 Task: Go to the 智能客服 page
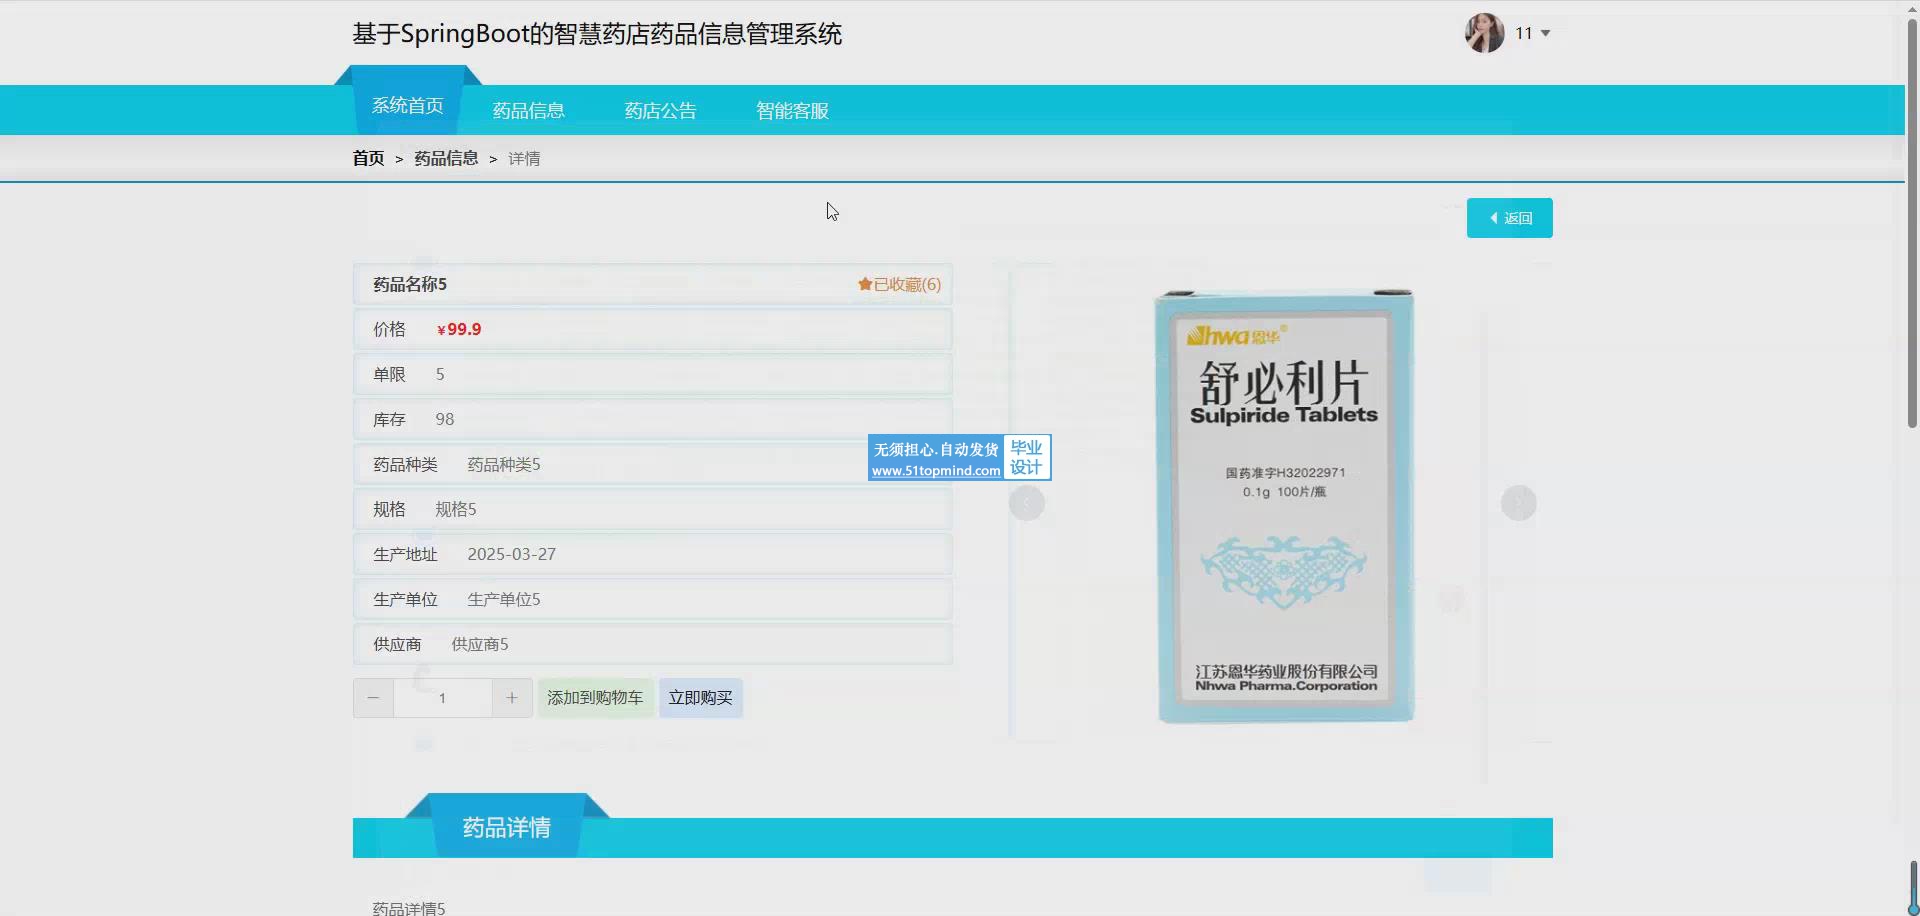[x=792, y=111]
